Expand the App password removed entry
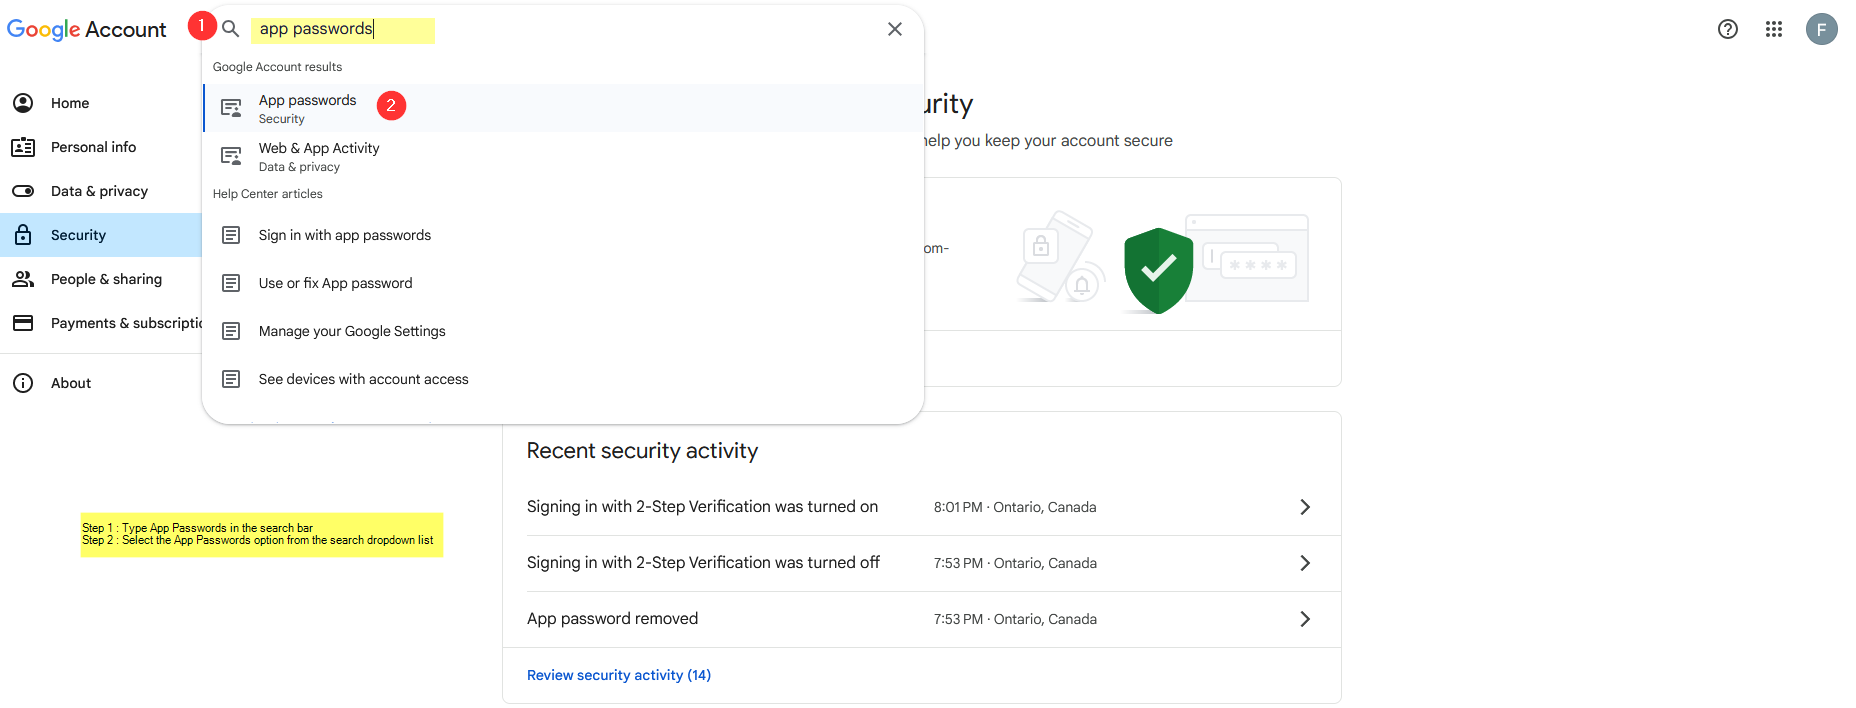The width and height of the screenshot is (1856, 708). [x=1304, y=619]
